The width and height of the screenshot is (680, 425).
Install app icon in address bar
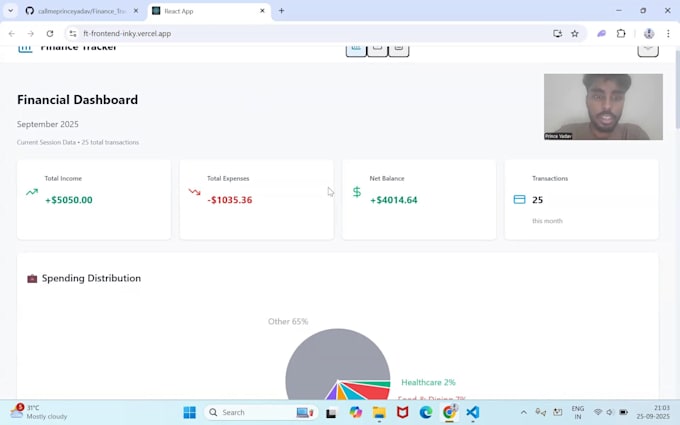(x=557, y=33)
